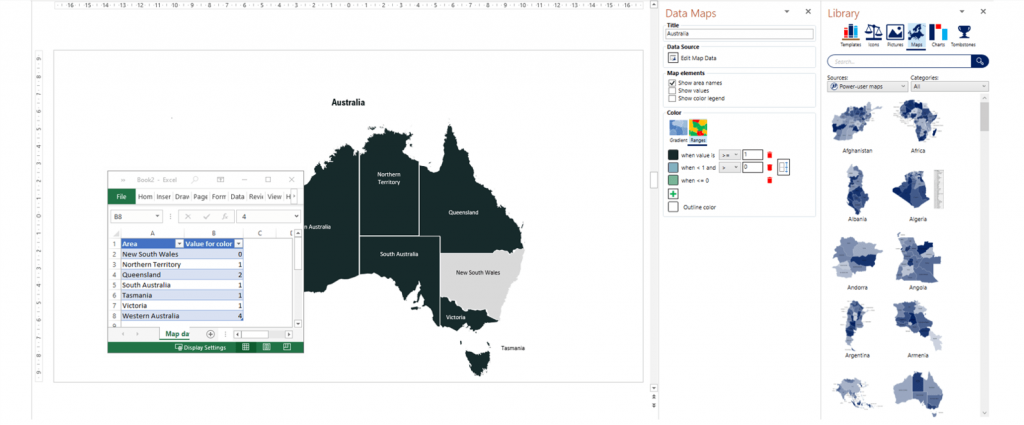Switch to the Excel Data tab
The height and width of the screenshot is (425, 1024).
click(237, 197)
